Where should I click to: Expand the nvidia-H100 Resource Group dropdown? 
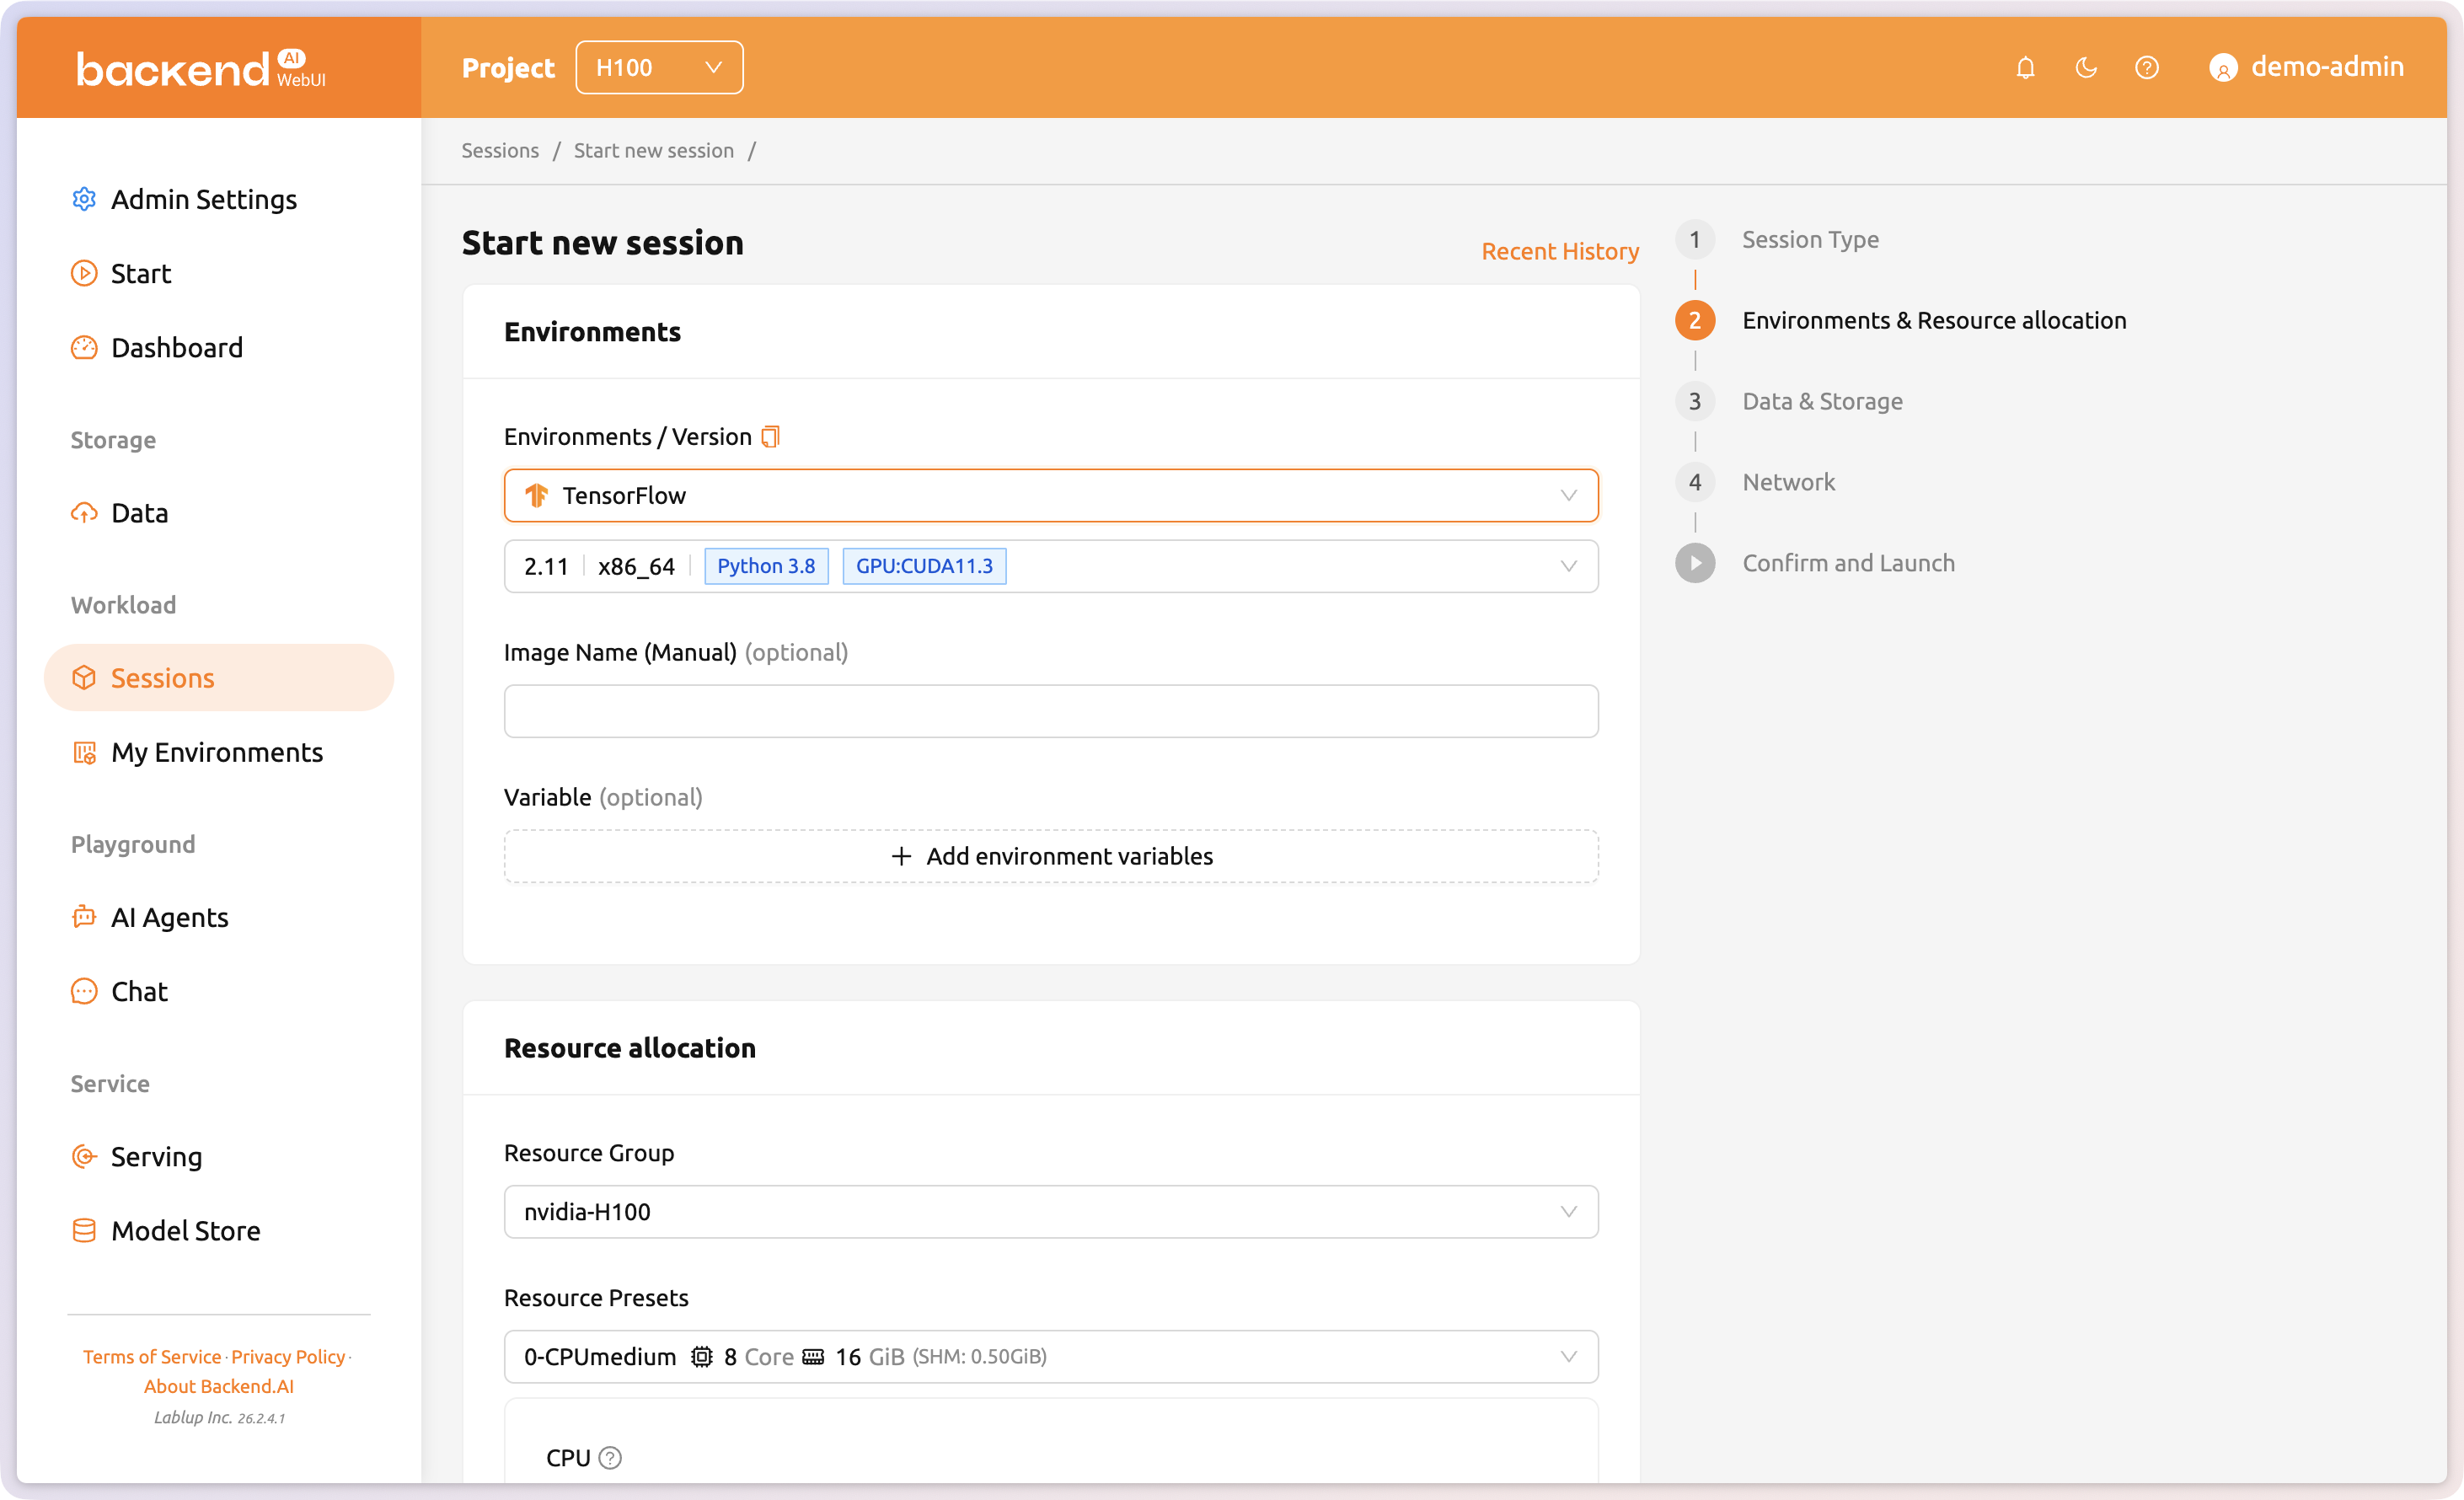1050,1211
